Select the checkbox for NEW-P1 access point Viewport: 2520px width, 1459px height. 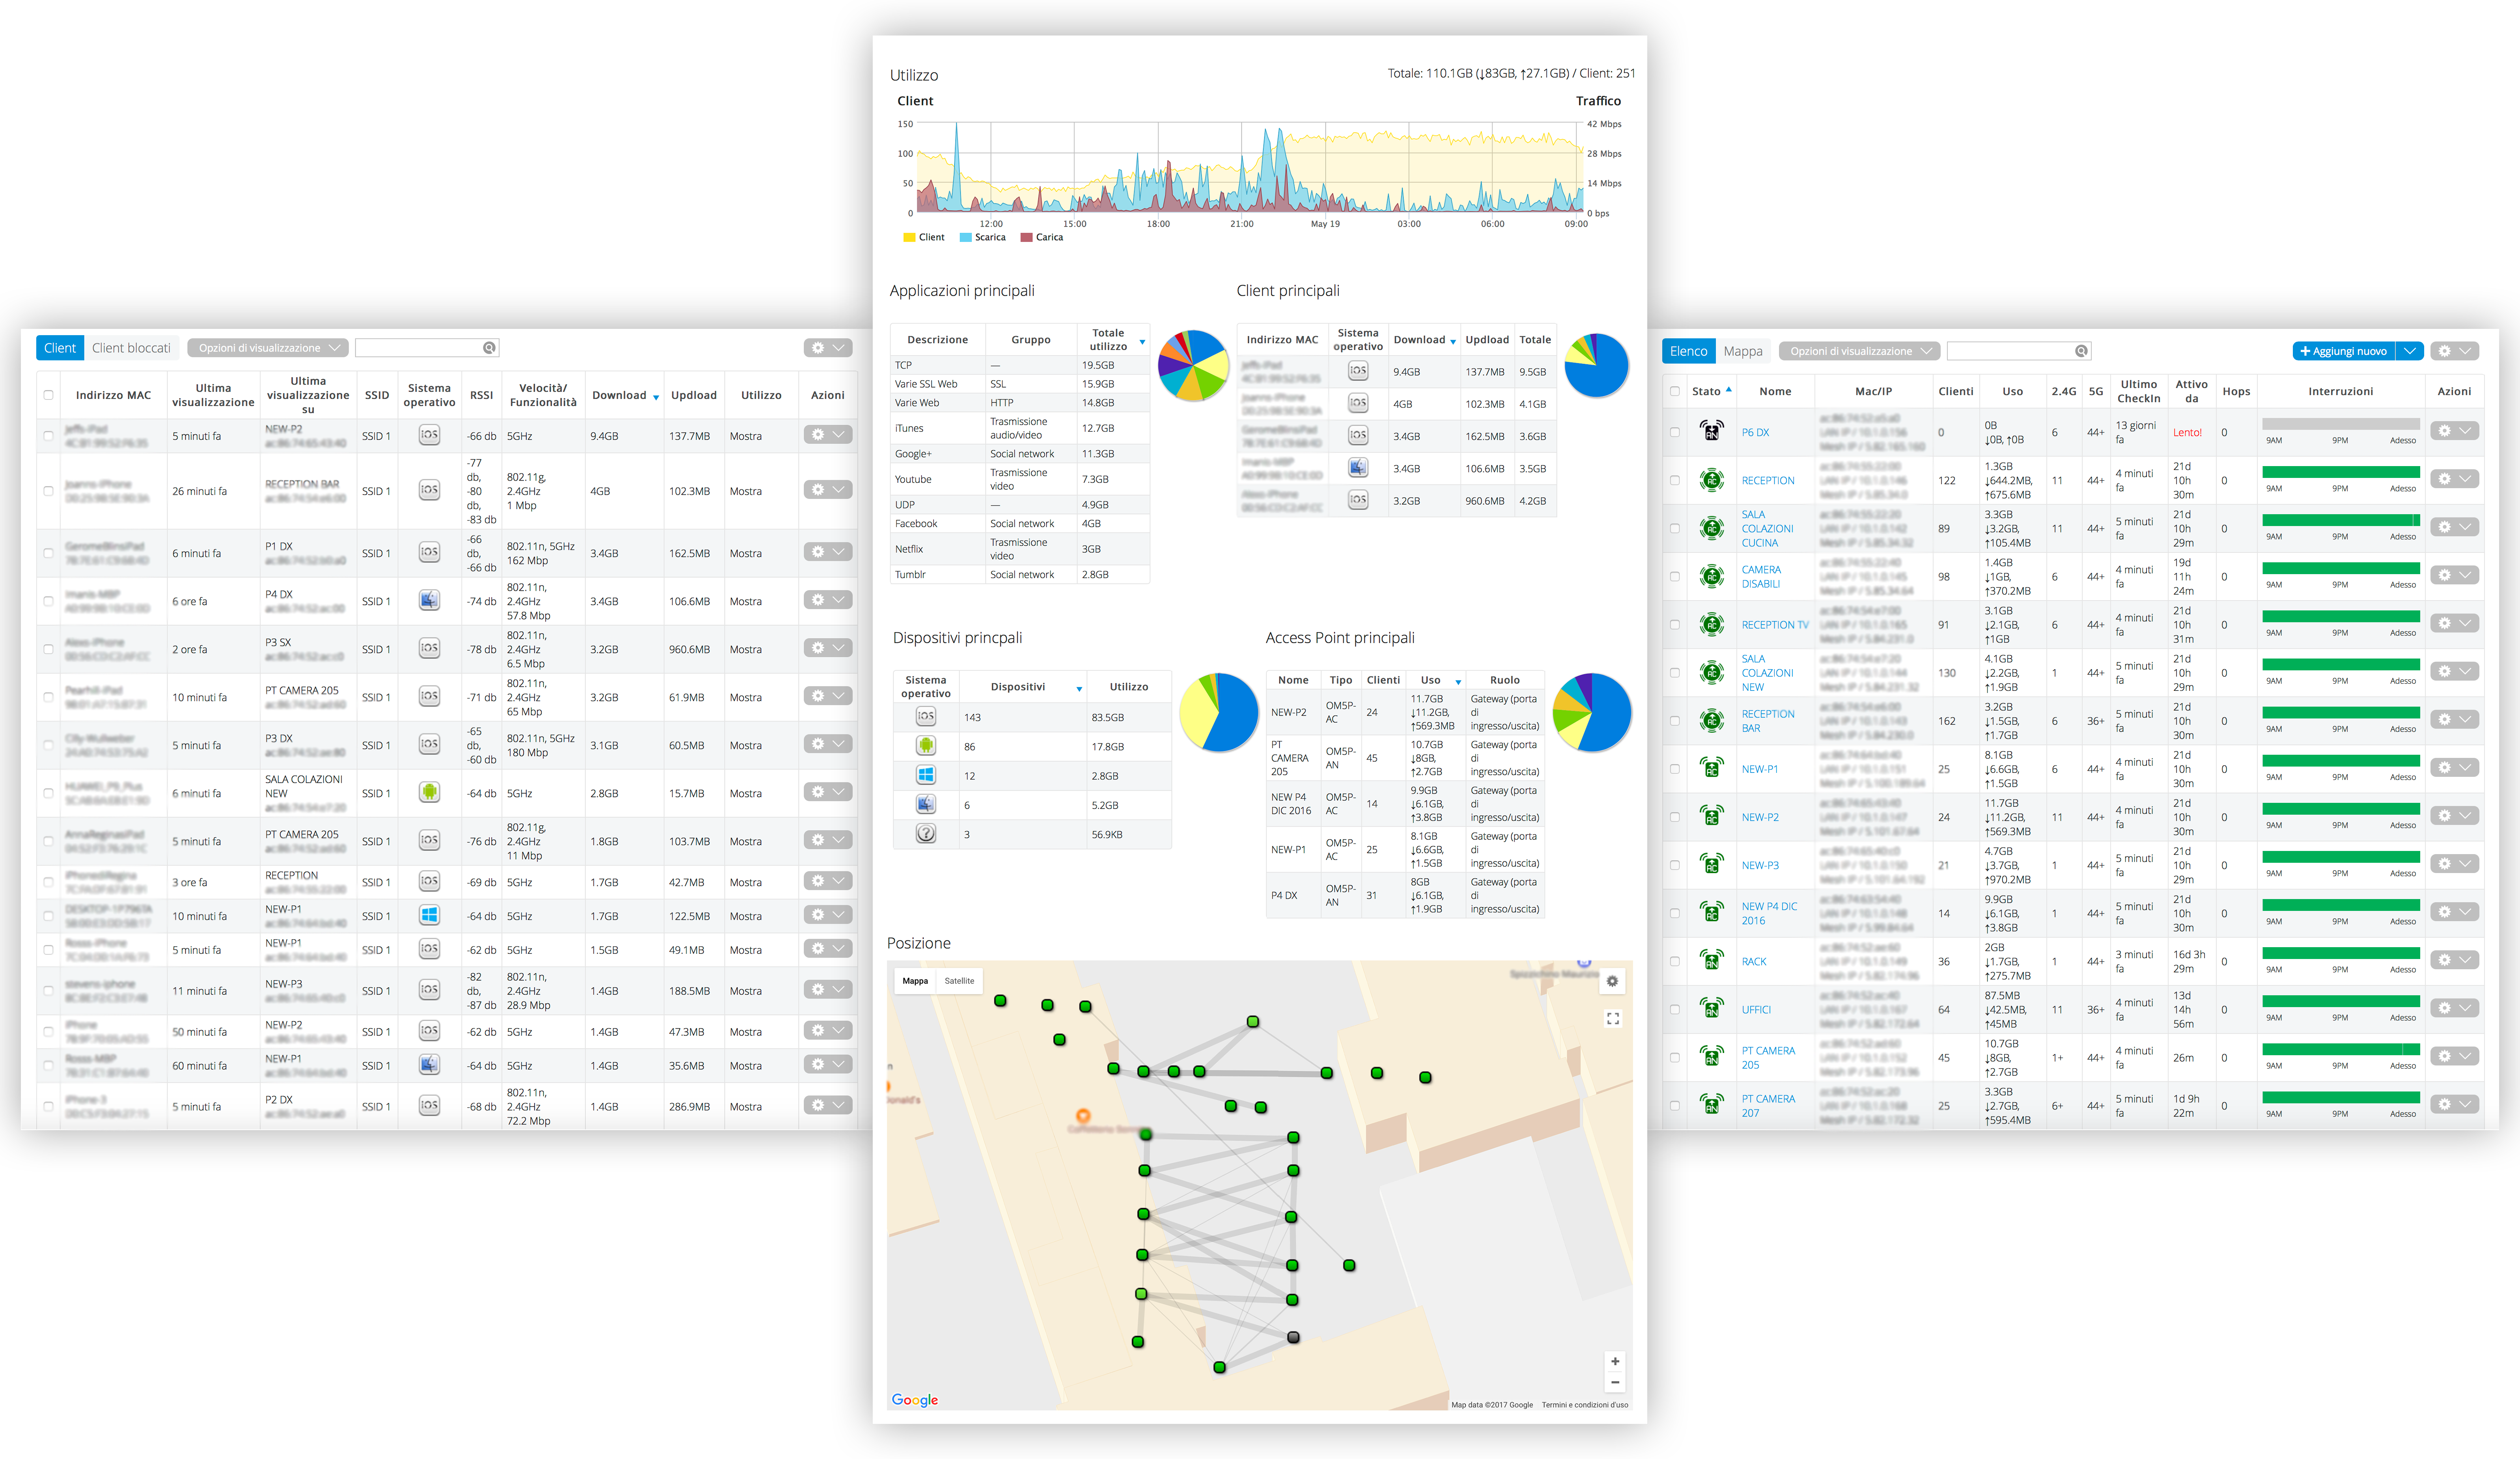[1675, 769]
